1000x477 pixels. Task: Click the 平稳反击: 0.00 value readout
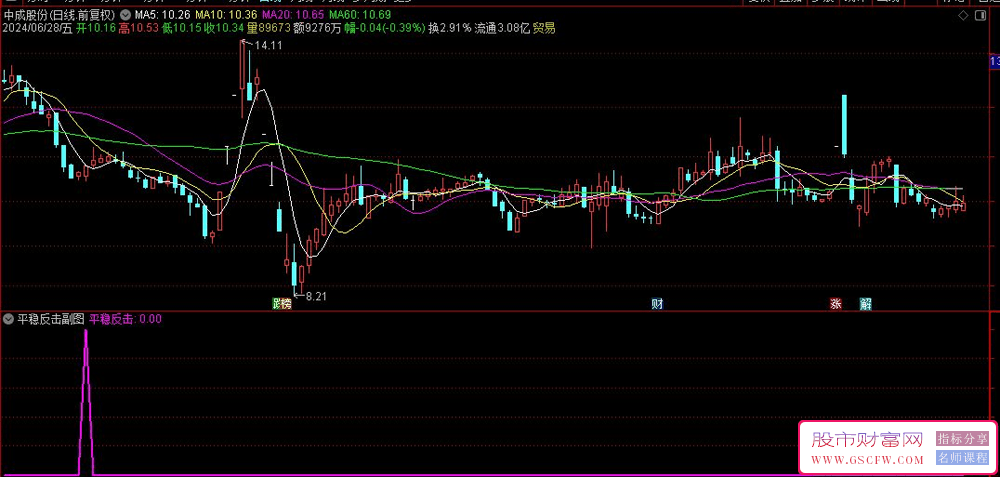coord(125,319)
